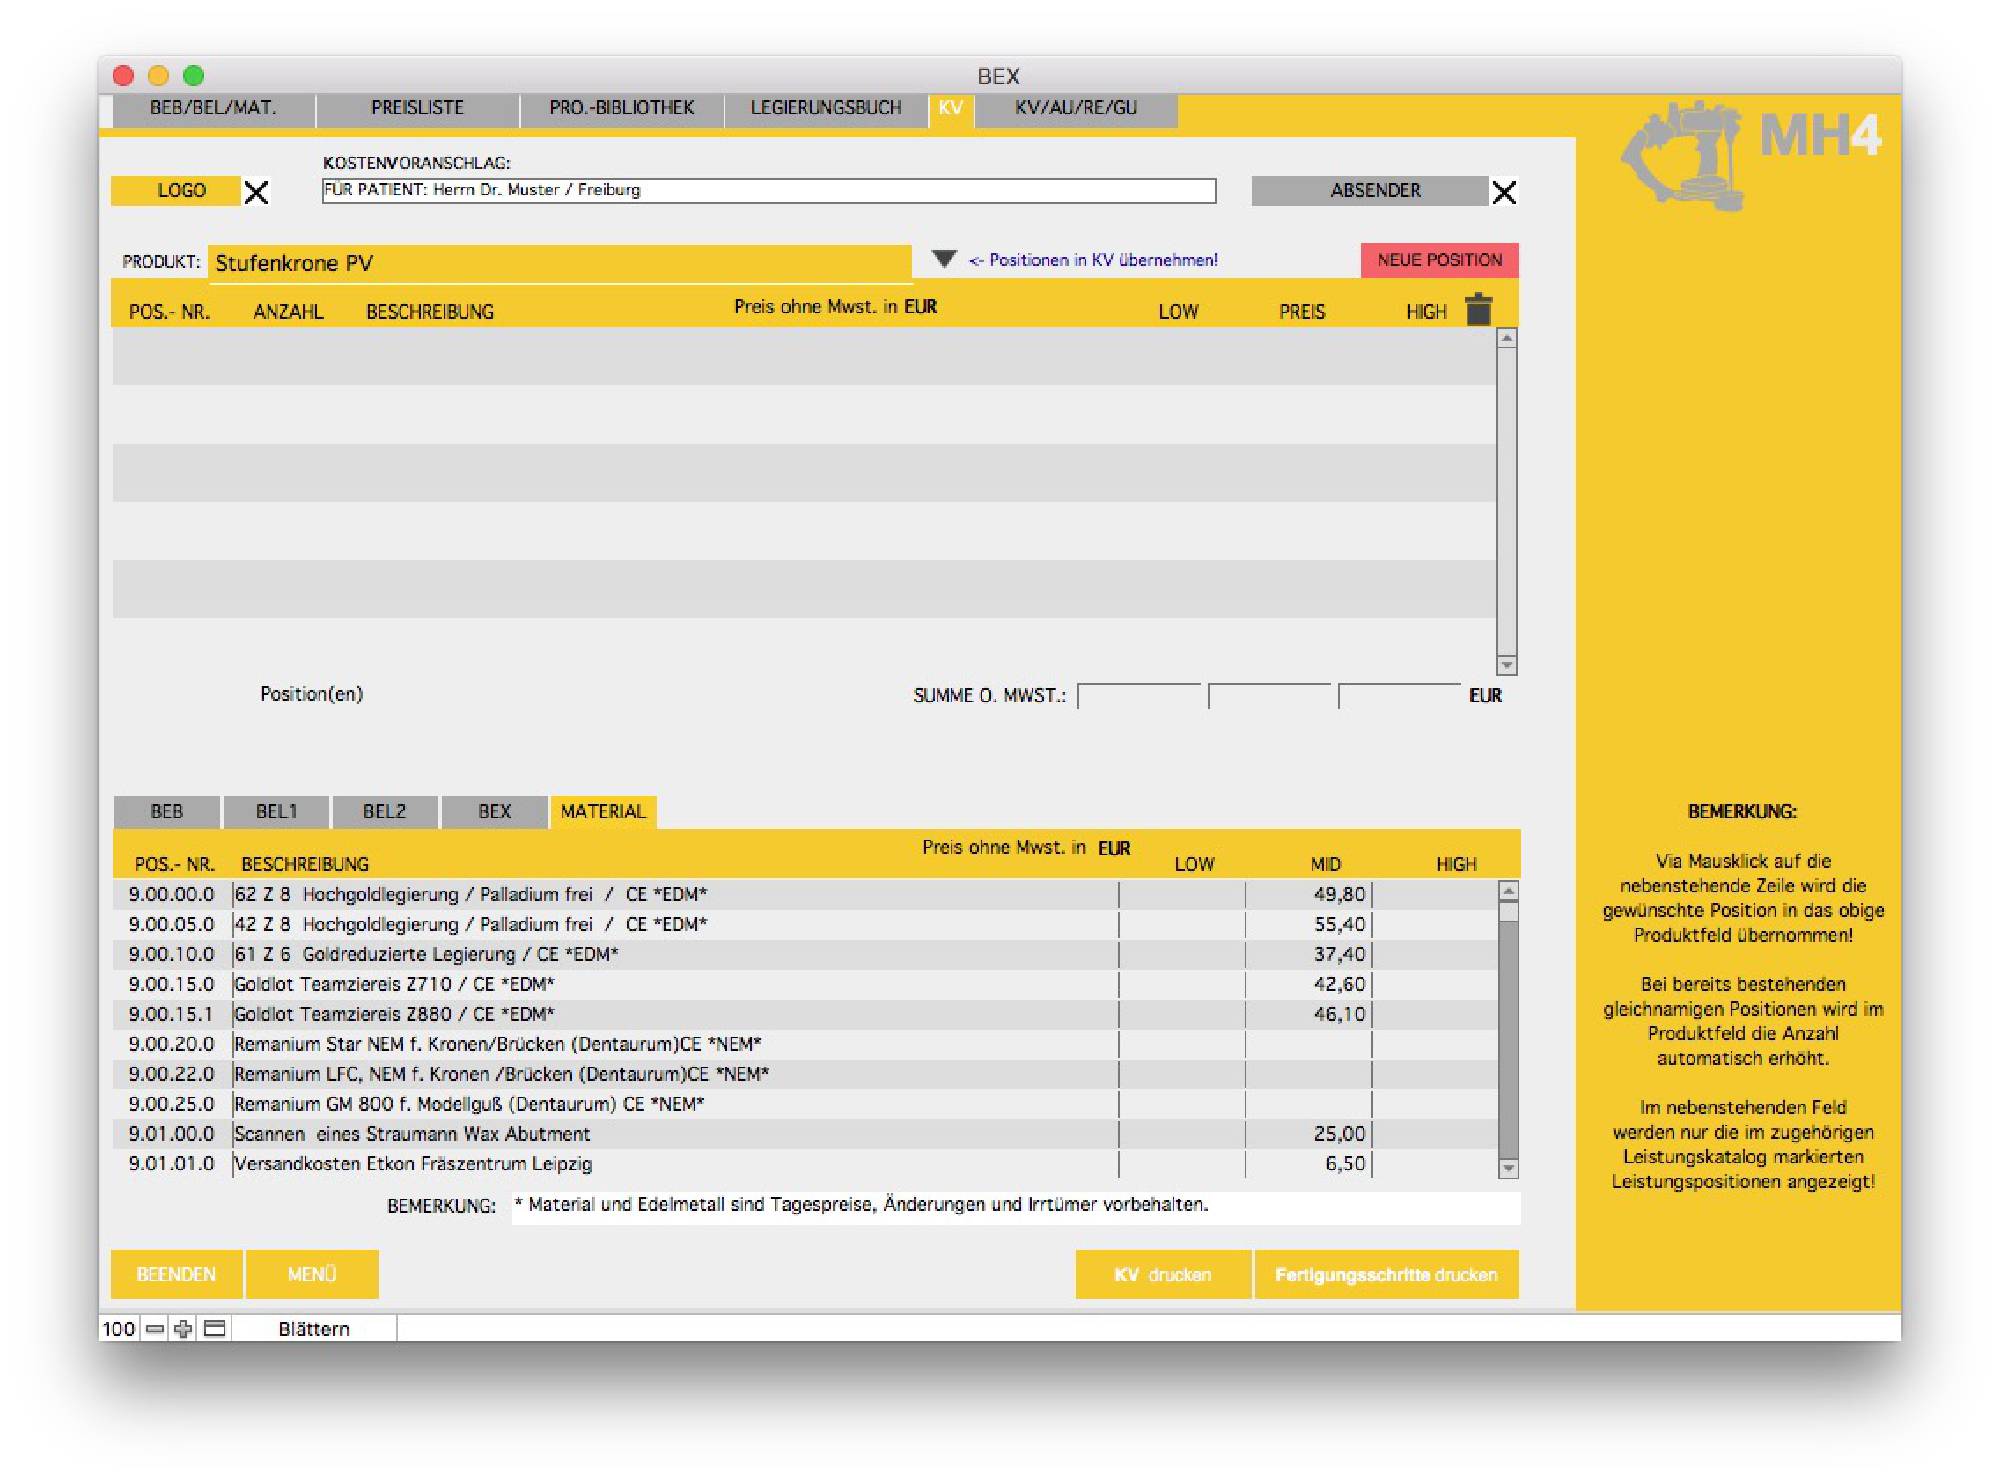Switch to the PREISLISTE tab
Image resolution: width=2000 pixels, height=1482 pixels.
pos(417,108)
